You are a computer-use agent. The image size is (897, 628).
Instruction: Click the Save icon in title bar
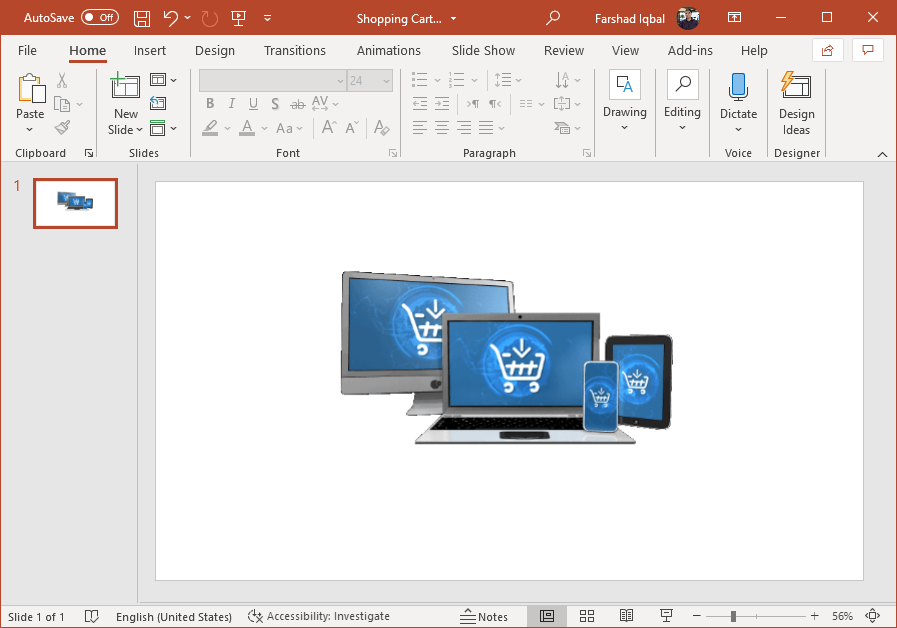coord(142,18)
